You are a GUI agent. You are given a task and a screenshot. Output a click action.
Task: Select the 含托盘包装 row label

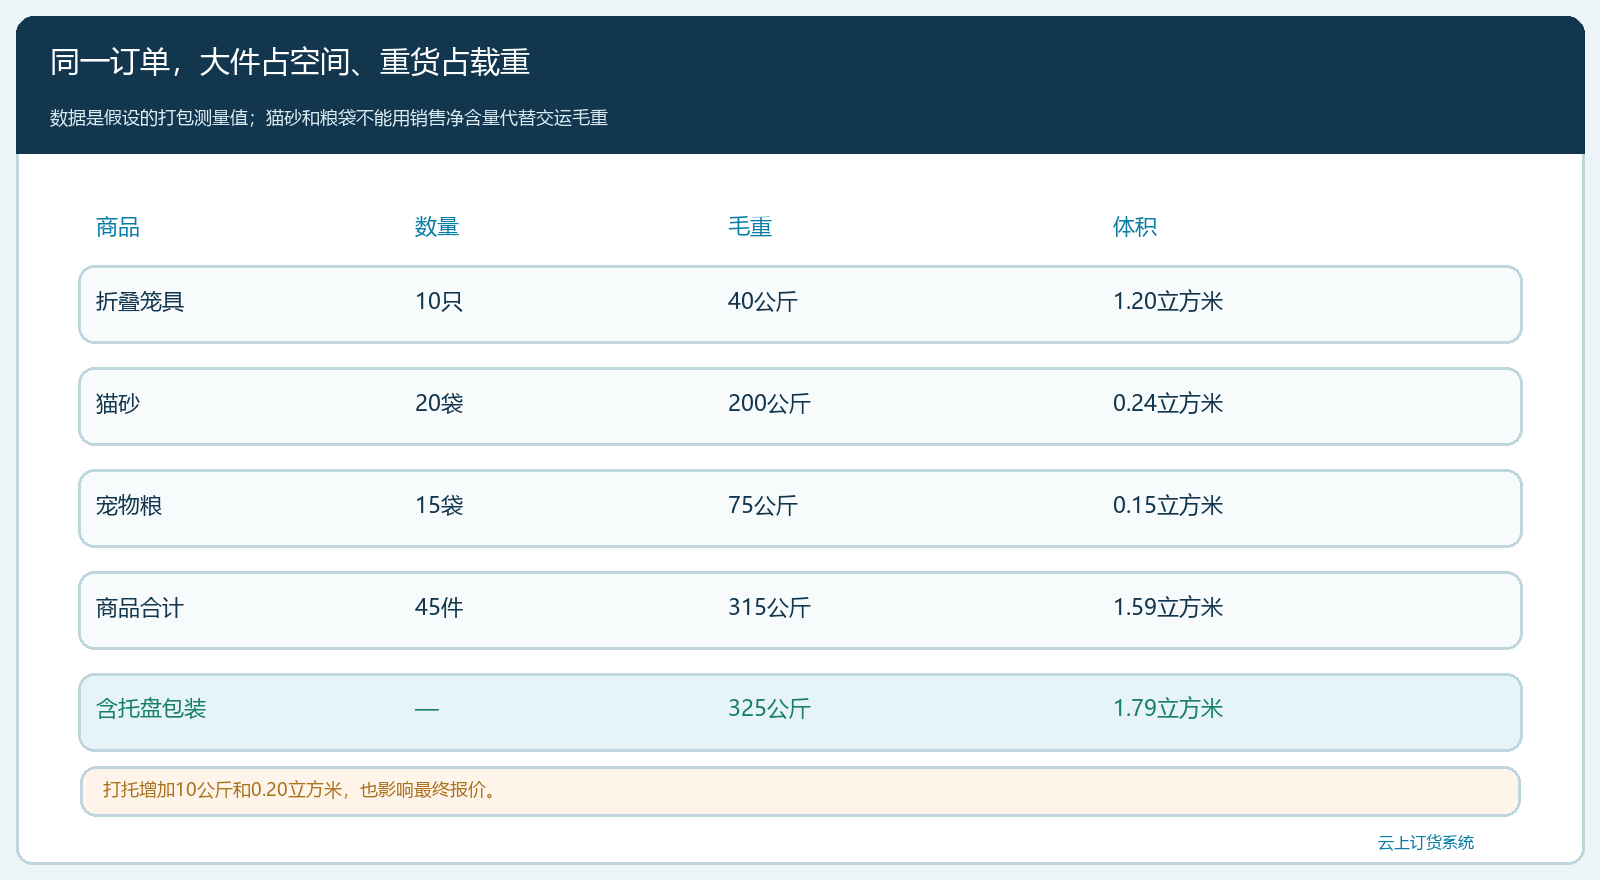151,709
